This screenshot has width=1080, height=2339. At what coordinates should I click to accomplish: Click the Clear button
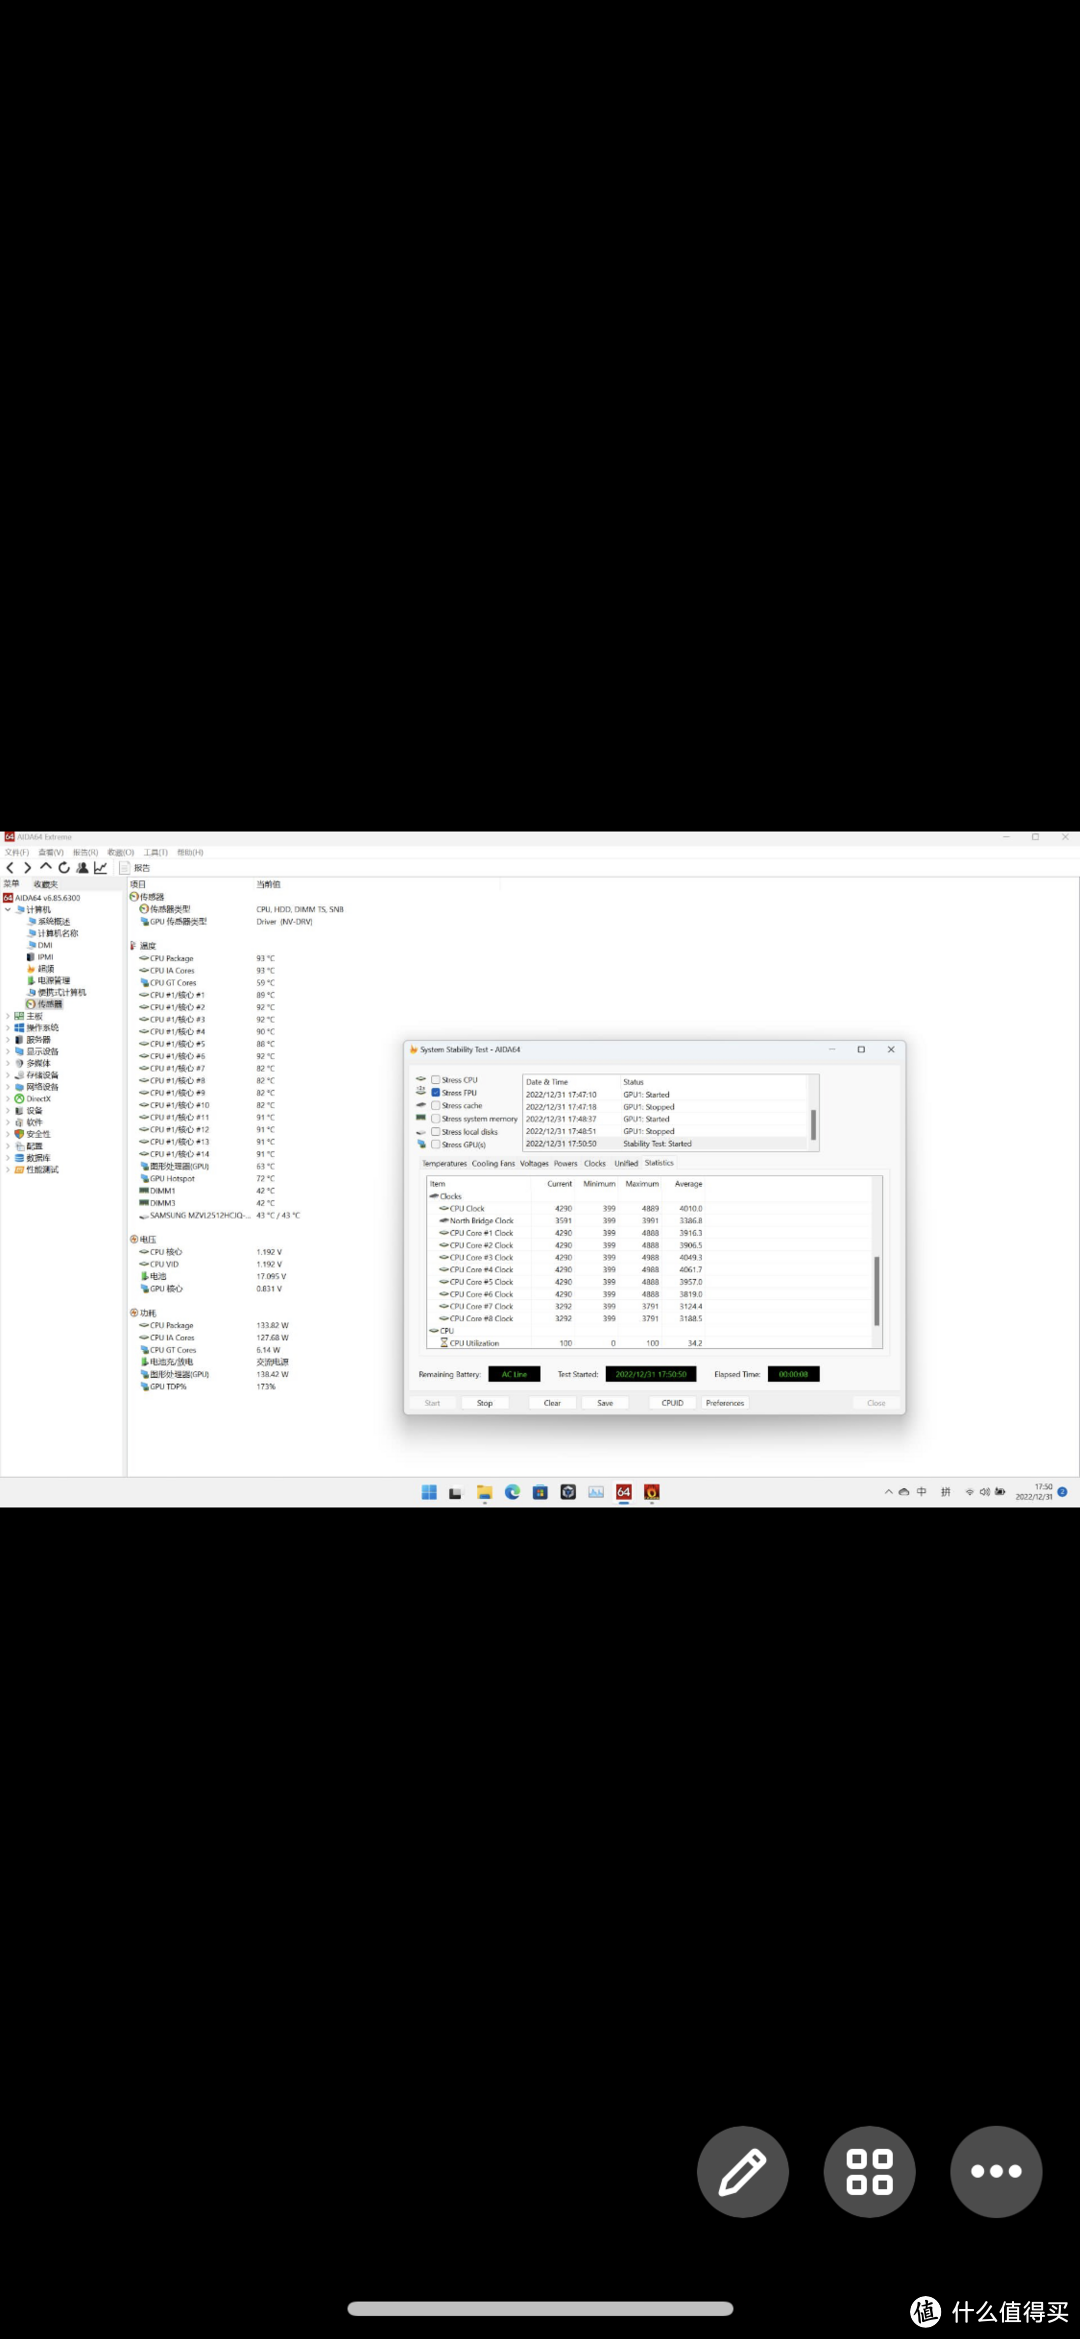[552, 1403]
